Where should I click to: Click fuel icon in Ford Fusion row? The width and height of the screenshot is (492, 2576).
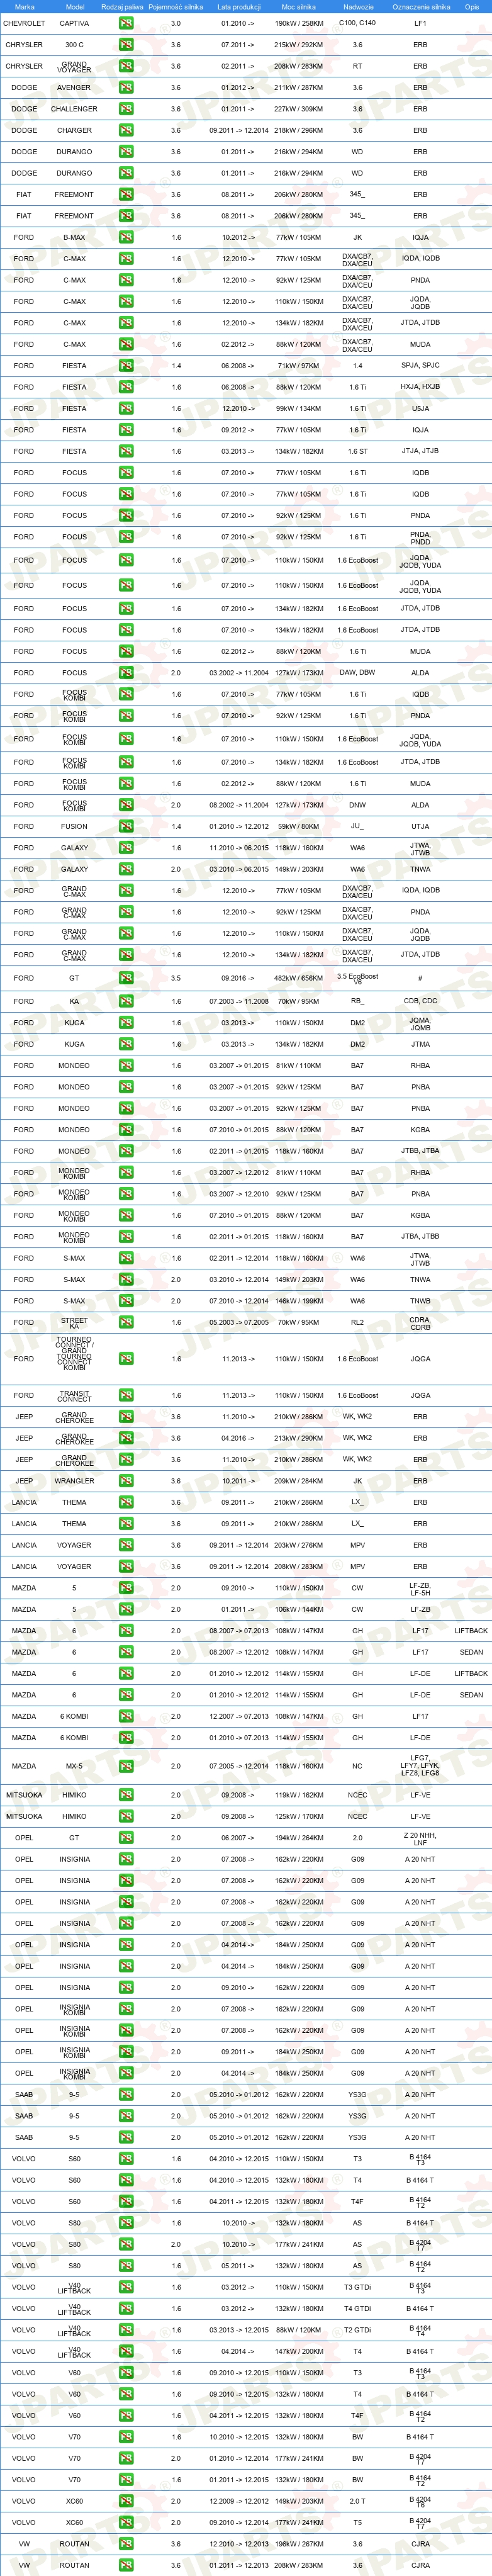(126, 827)
